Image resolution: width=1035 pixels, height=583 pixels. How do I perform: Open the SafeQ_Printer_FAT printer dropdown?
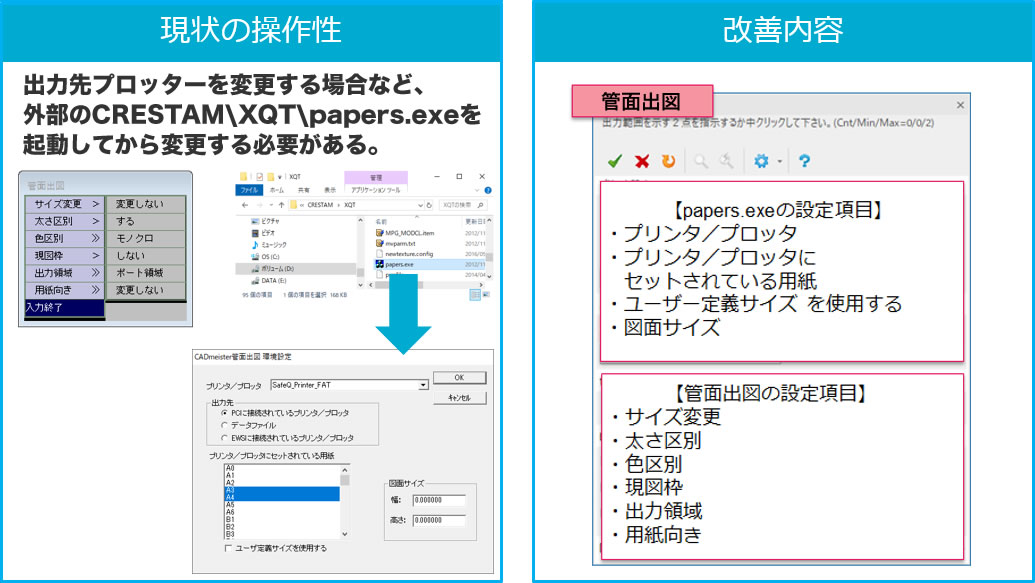click(423, 384)
